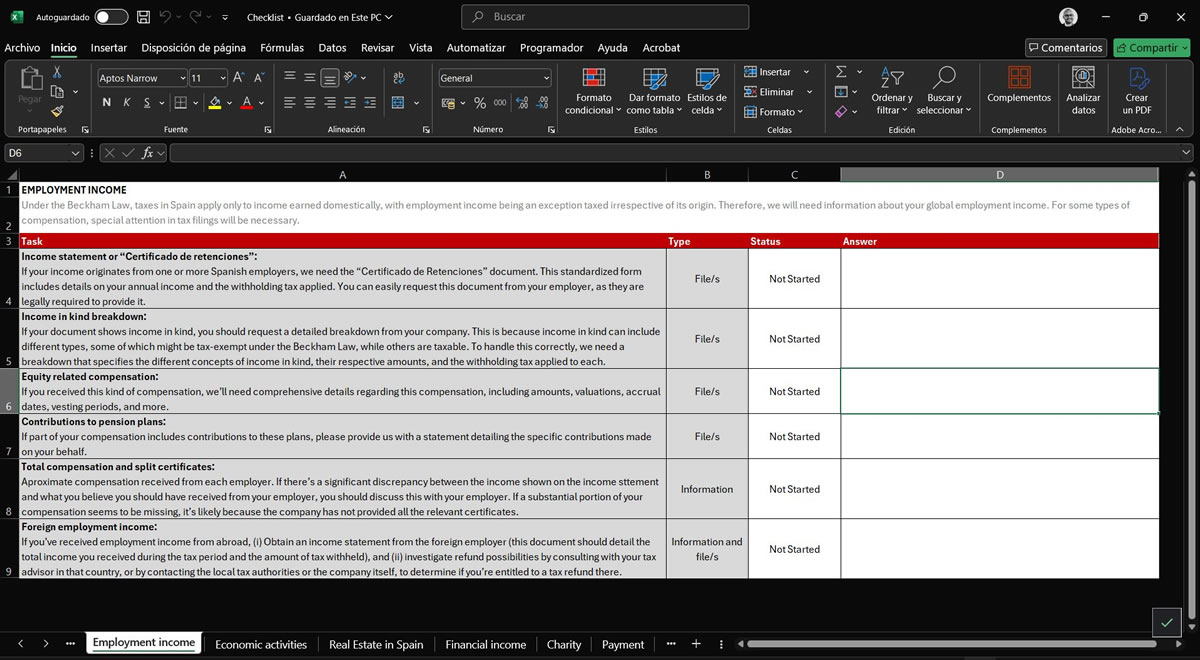This screenshot has width=1200, height=660.
Task: Apply percent style format
Action: pos(480,103)
